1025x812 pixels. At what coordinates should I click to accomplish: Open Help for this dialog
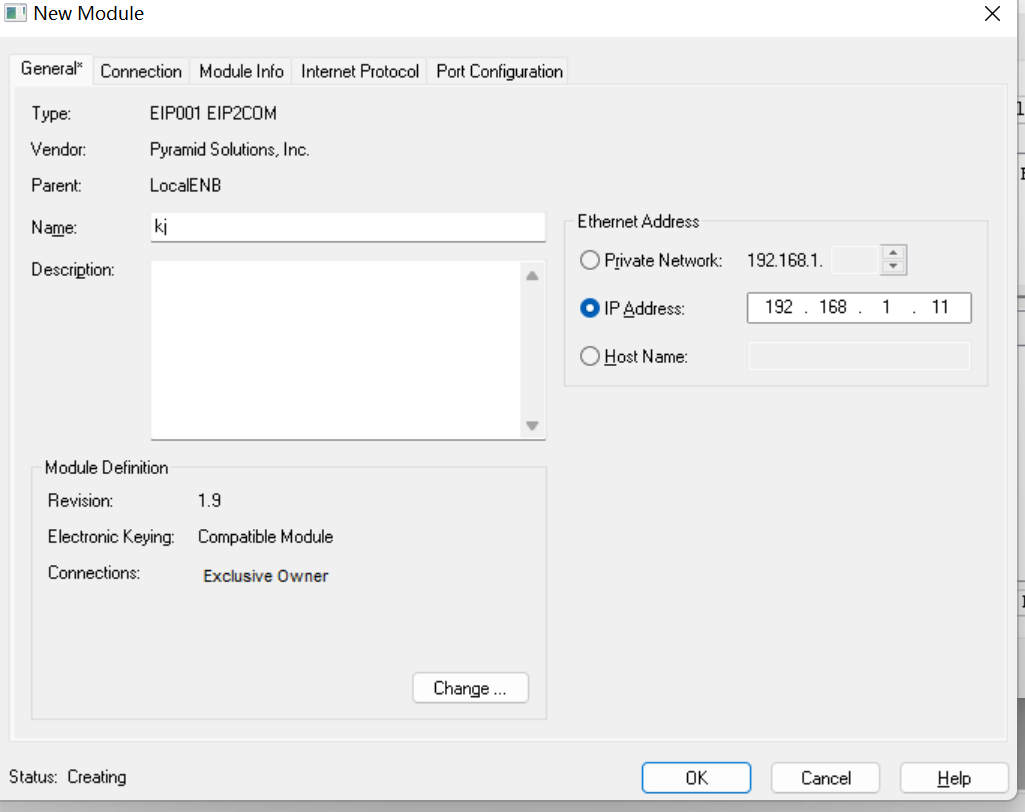953,778
